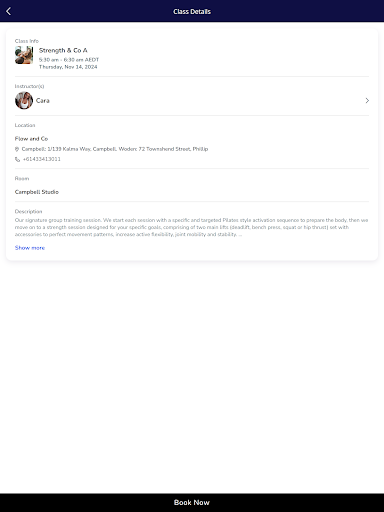Image resolution: width=384 pixels, height=512 pixels.
Task: Open the Campbell address on Kalma Way
Action: click(115, 149)
